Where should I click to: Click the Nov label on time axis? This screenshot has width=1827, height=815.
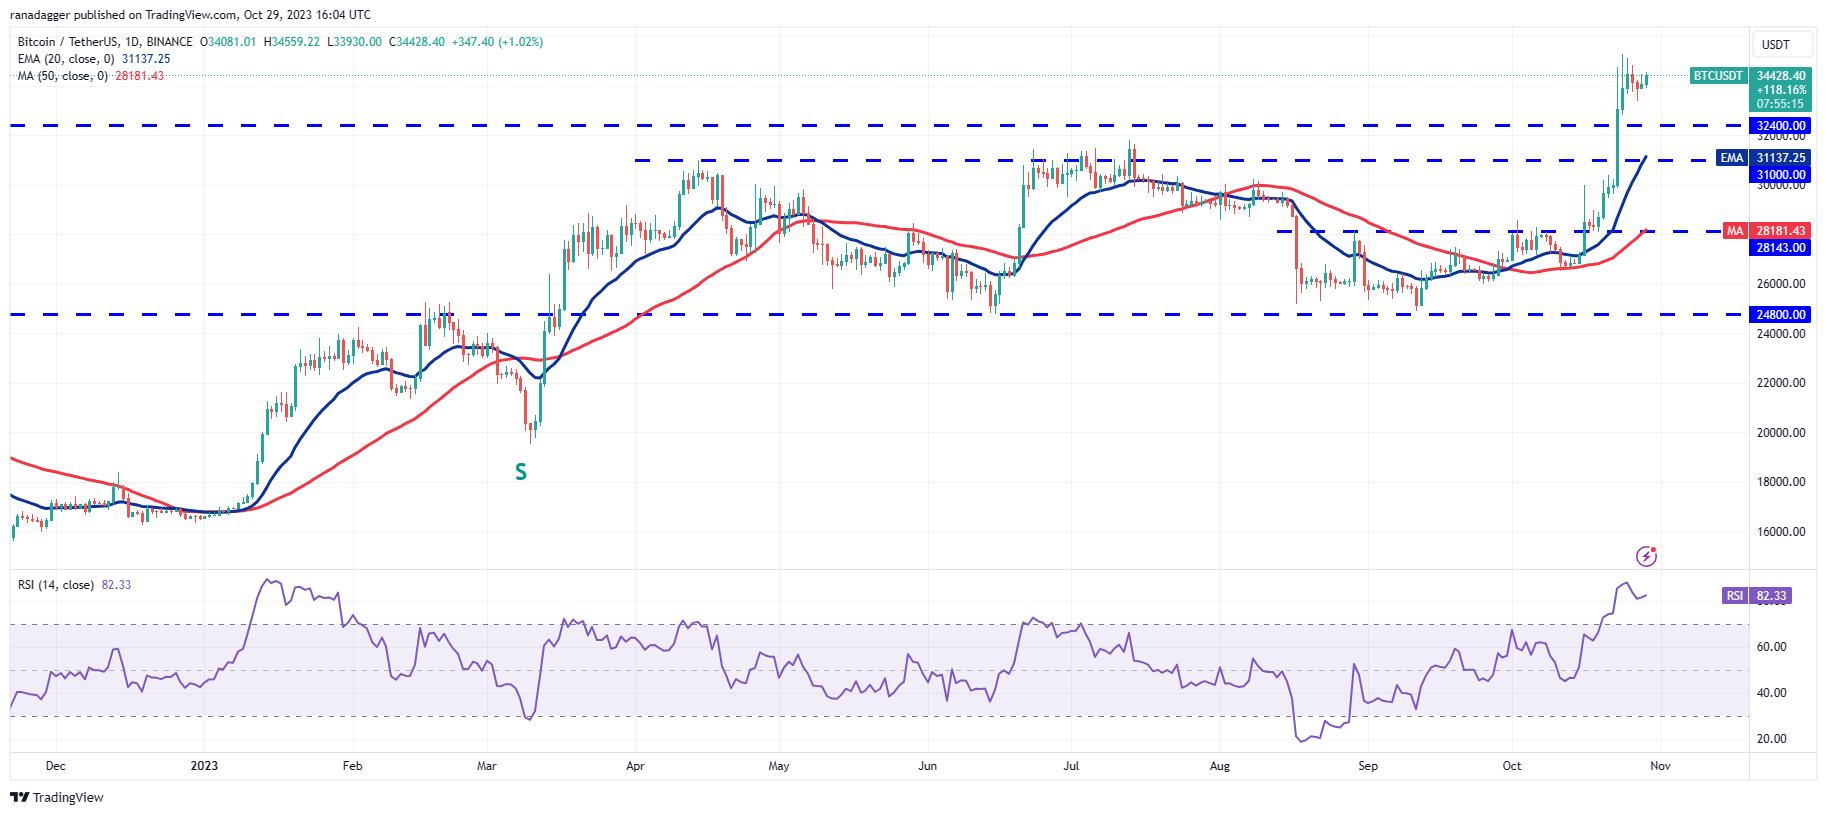point(1660,766)
